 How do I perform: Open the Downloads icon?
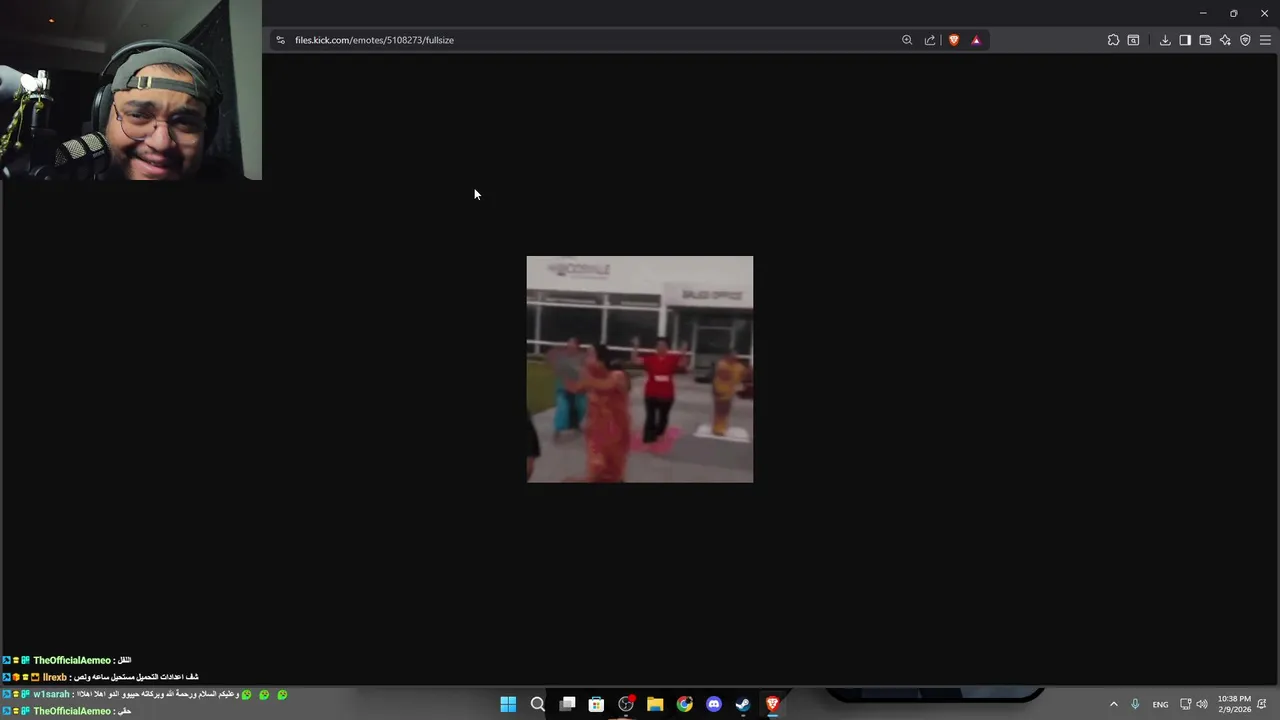tap(1165, 40)
